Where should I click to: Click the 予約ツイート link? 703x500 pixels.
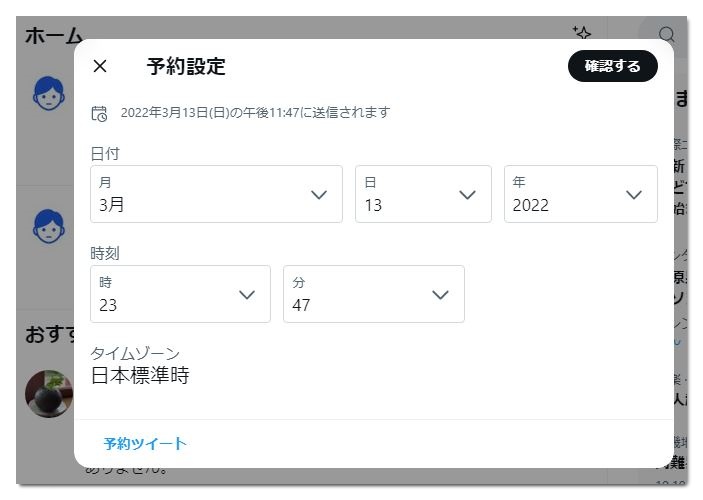point(145,443)
